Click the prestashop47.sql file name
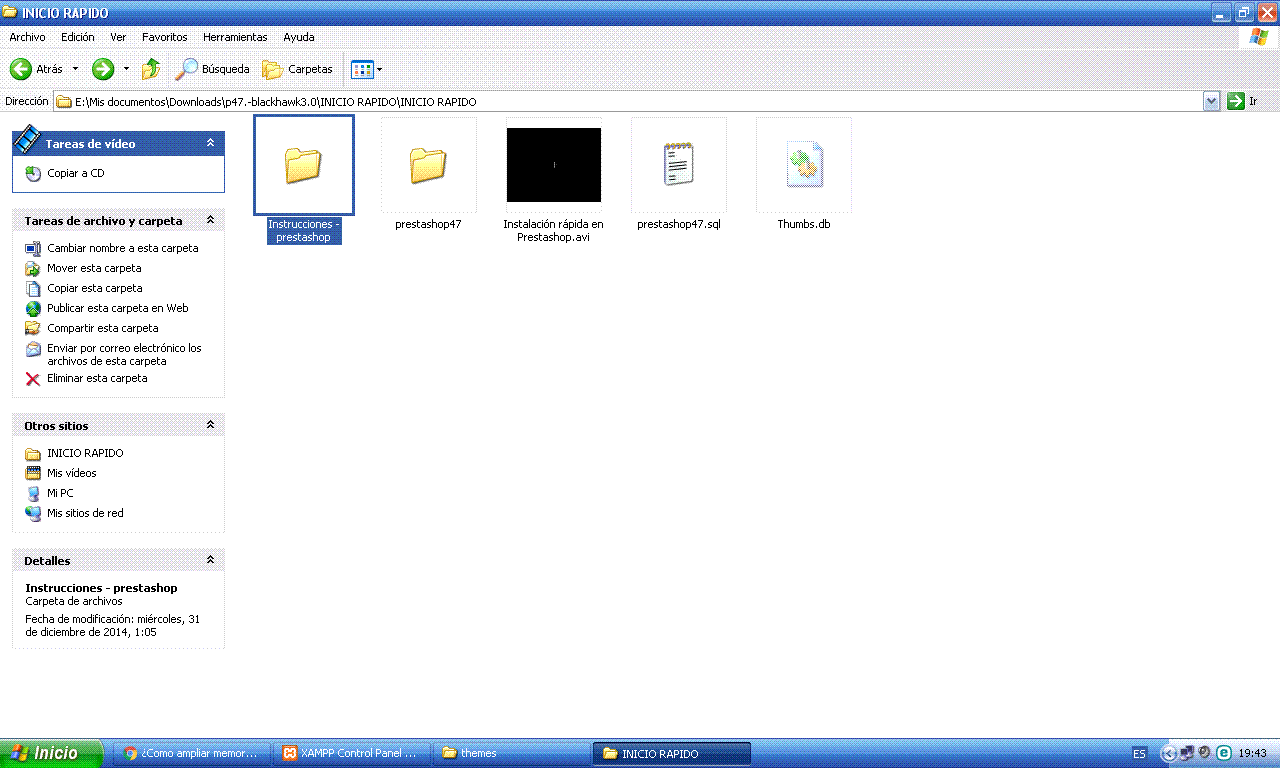The height and width of the screenshot is (768, 1280). click(679, 224)
